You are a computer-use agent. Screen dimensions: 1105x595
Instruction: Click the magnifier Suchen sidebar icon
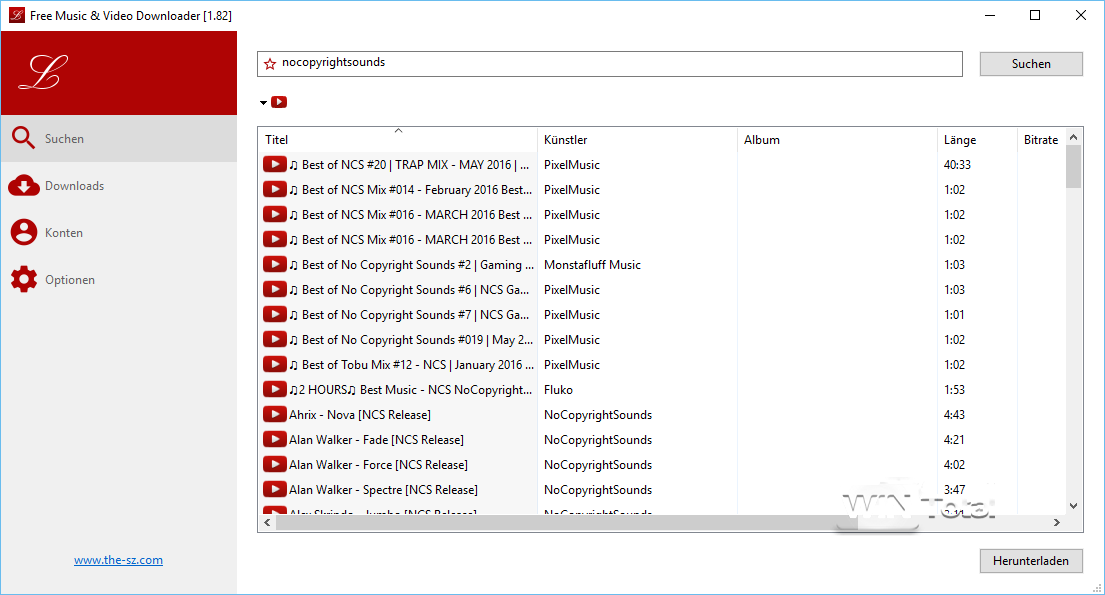[23, 138]
